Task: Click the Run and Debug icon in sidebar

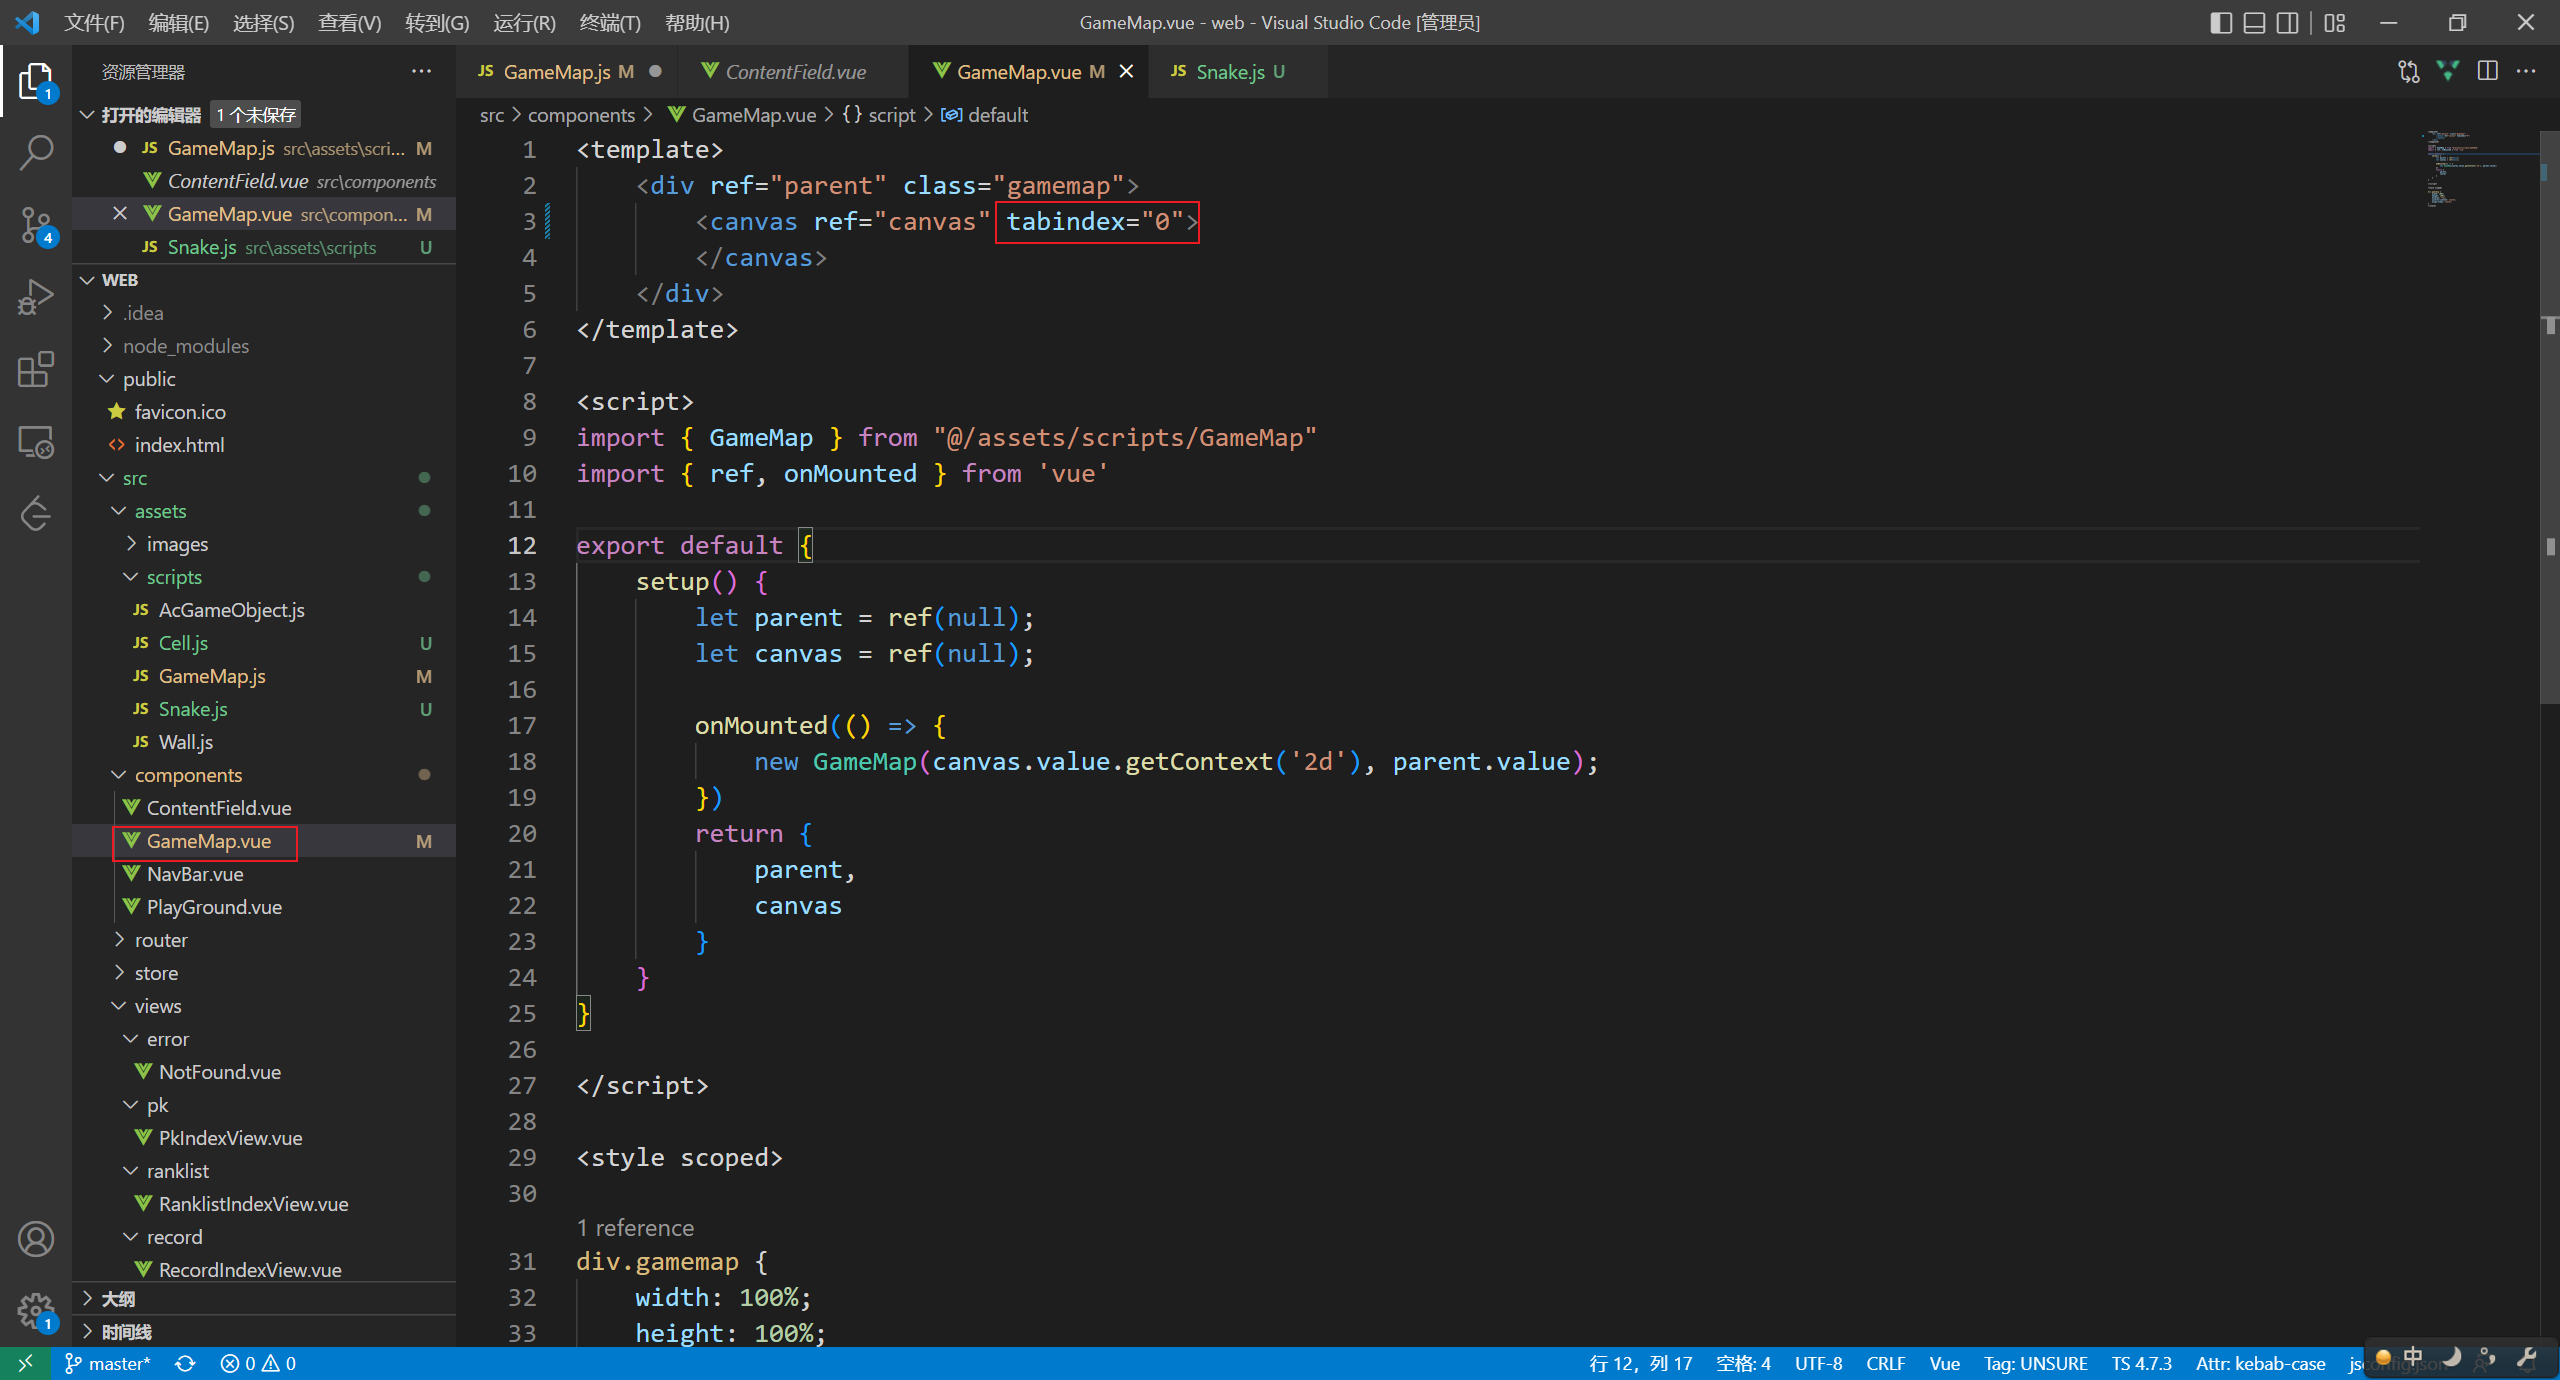Action: (x=37, y=296)
